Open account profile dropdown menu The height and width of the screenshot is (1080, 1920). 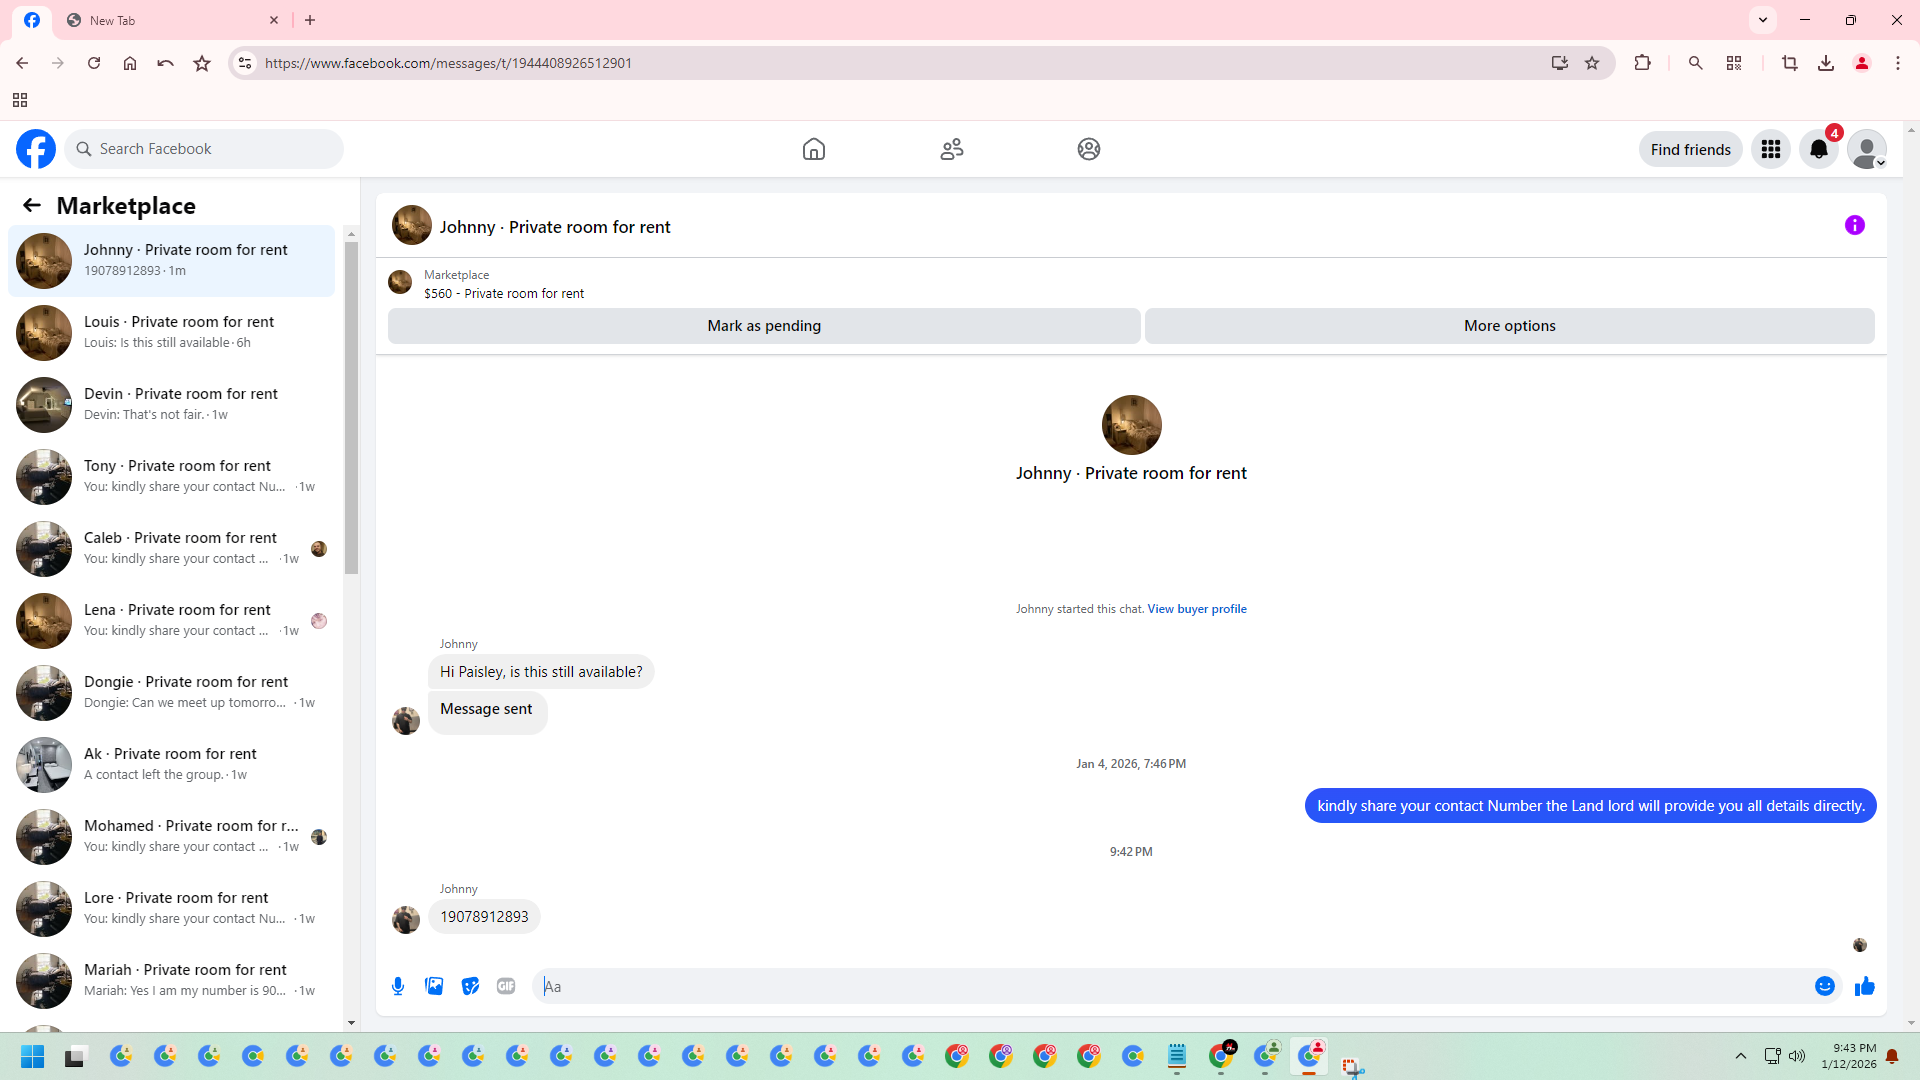(1866, 149)
